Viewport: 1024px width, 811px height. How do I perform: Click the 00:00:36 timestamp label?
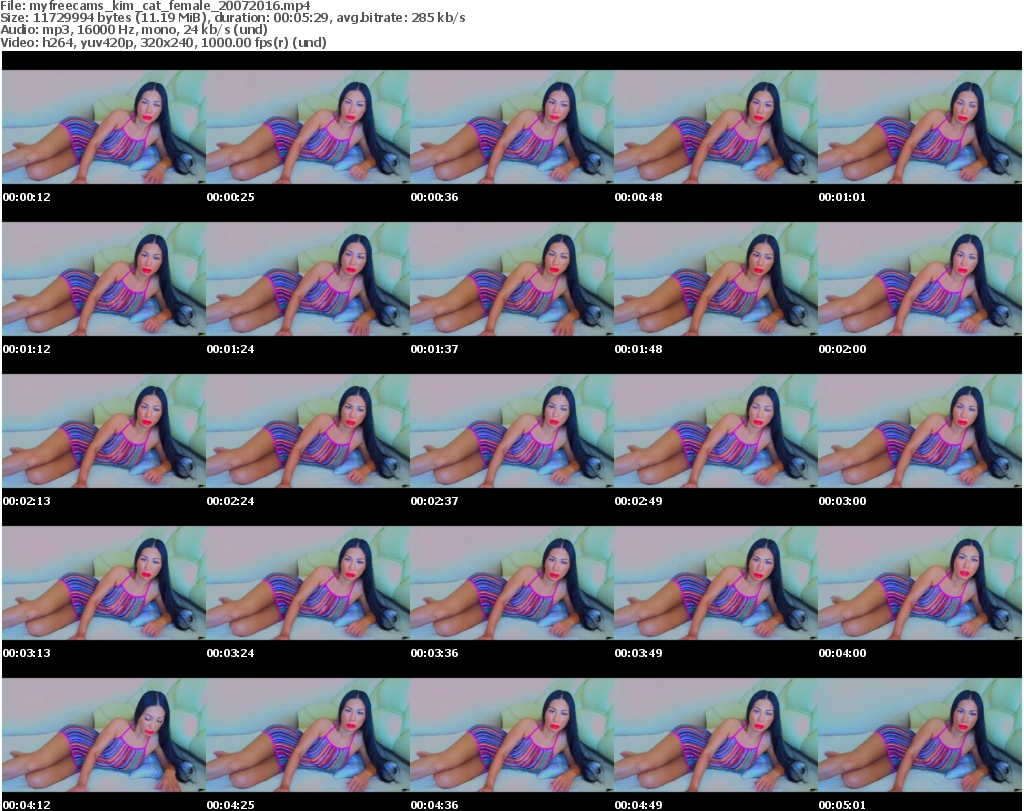point(434,197)
